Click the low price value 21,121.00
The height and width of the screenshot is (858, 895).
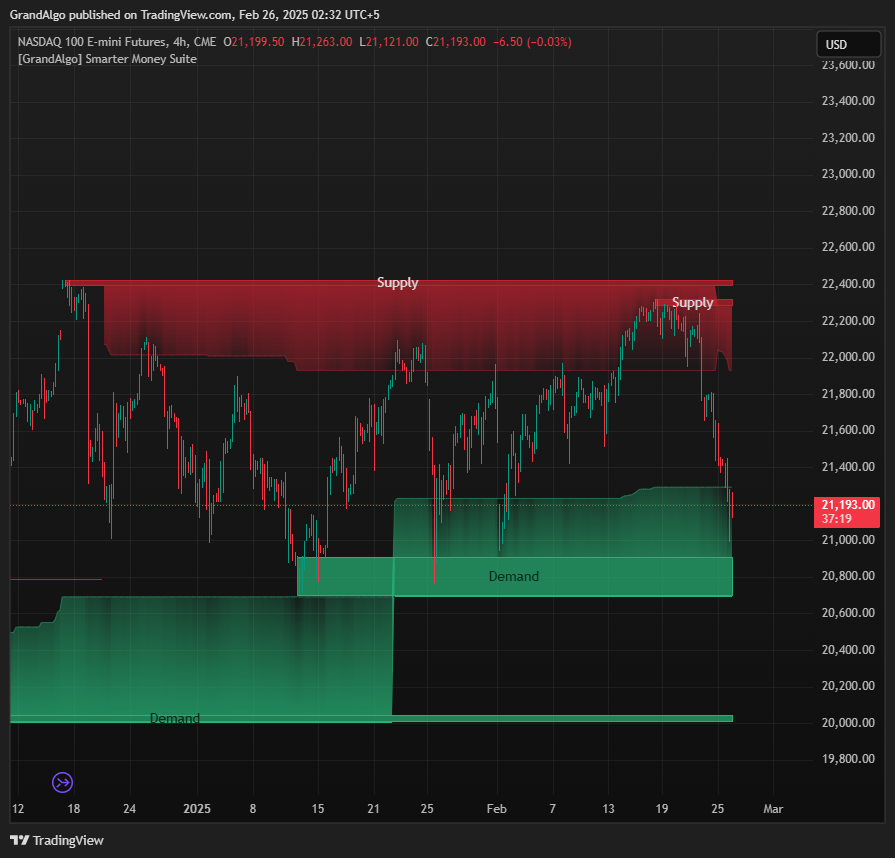tap(392, 42)
